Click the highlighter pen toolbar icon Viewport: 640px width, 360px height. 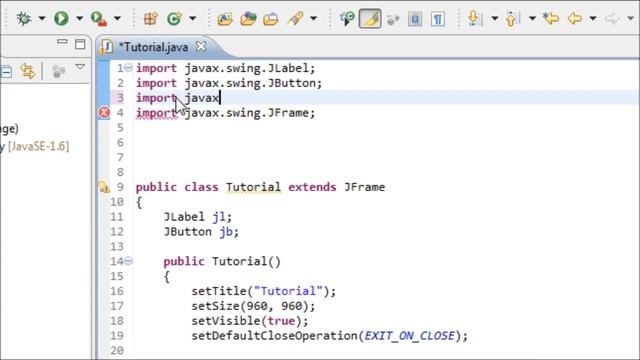[296, 19]
